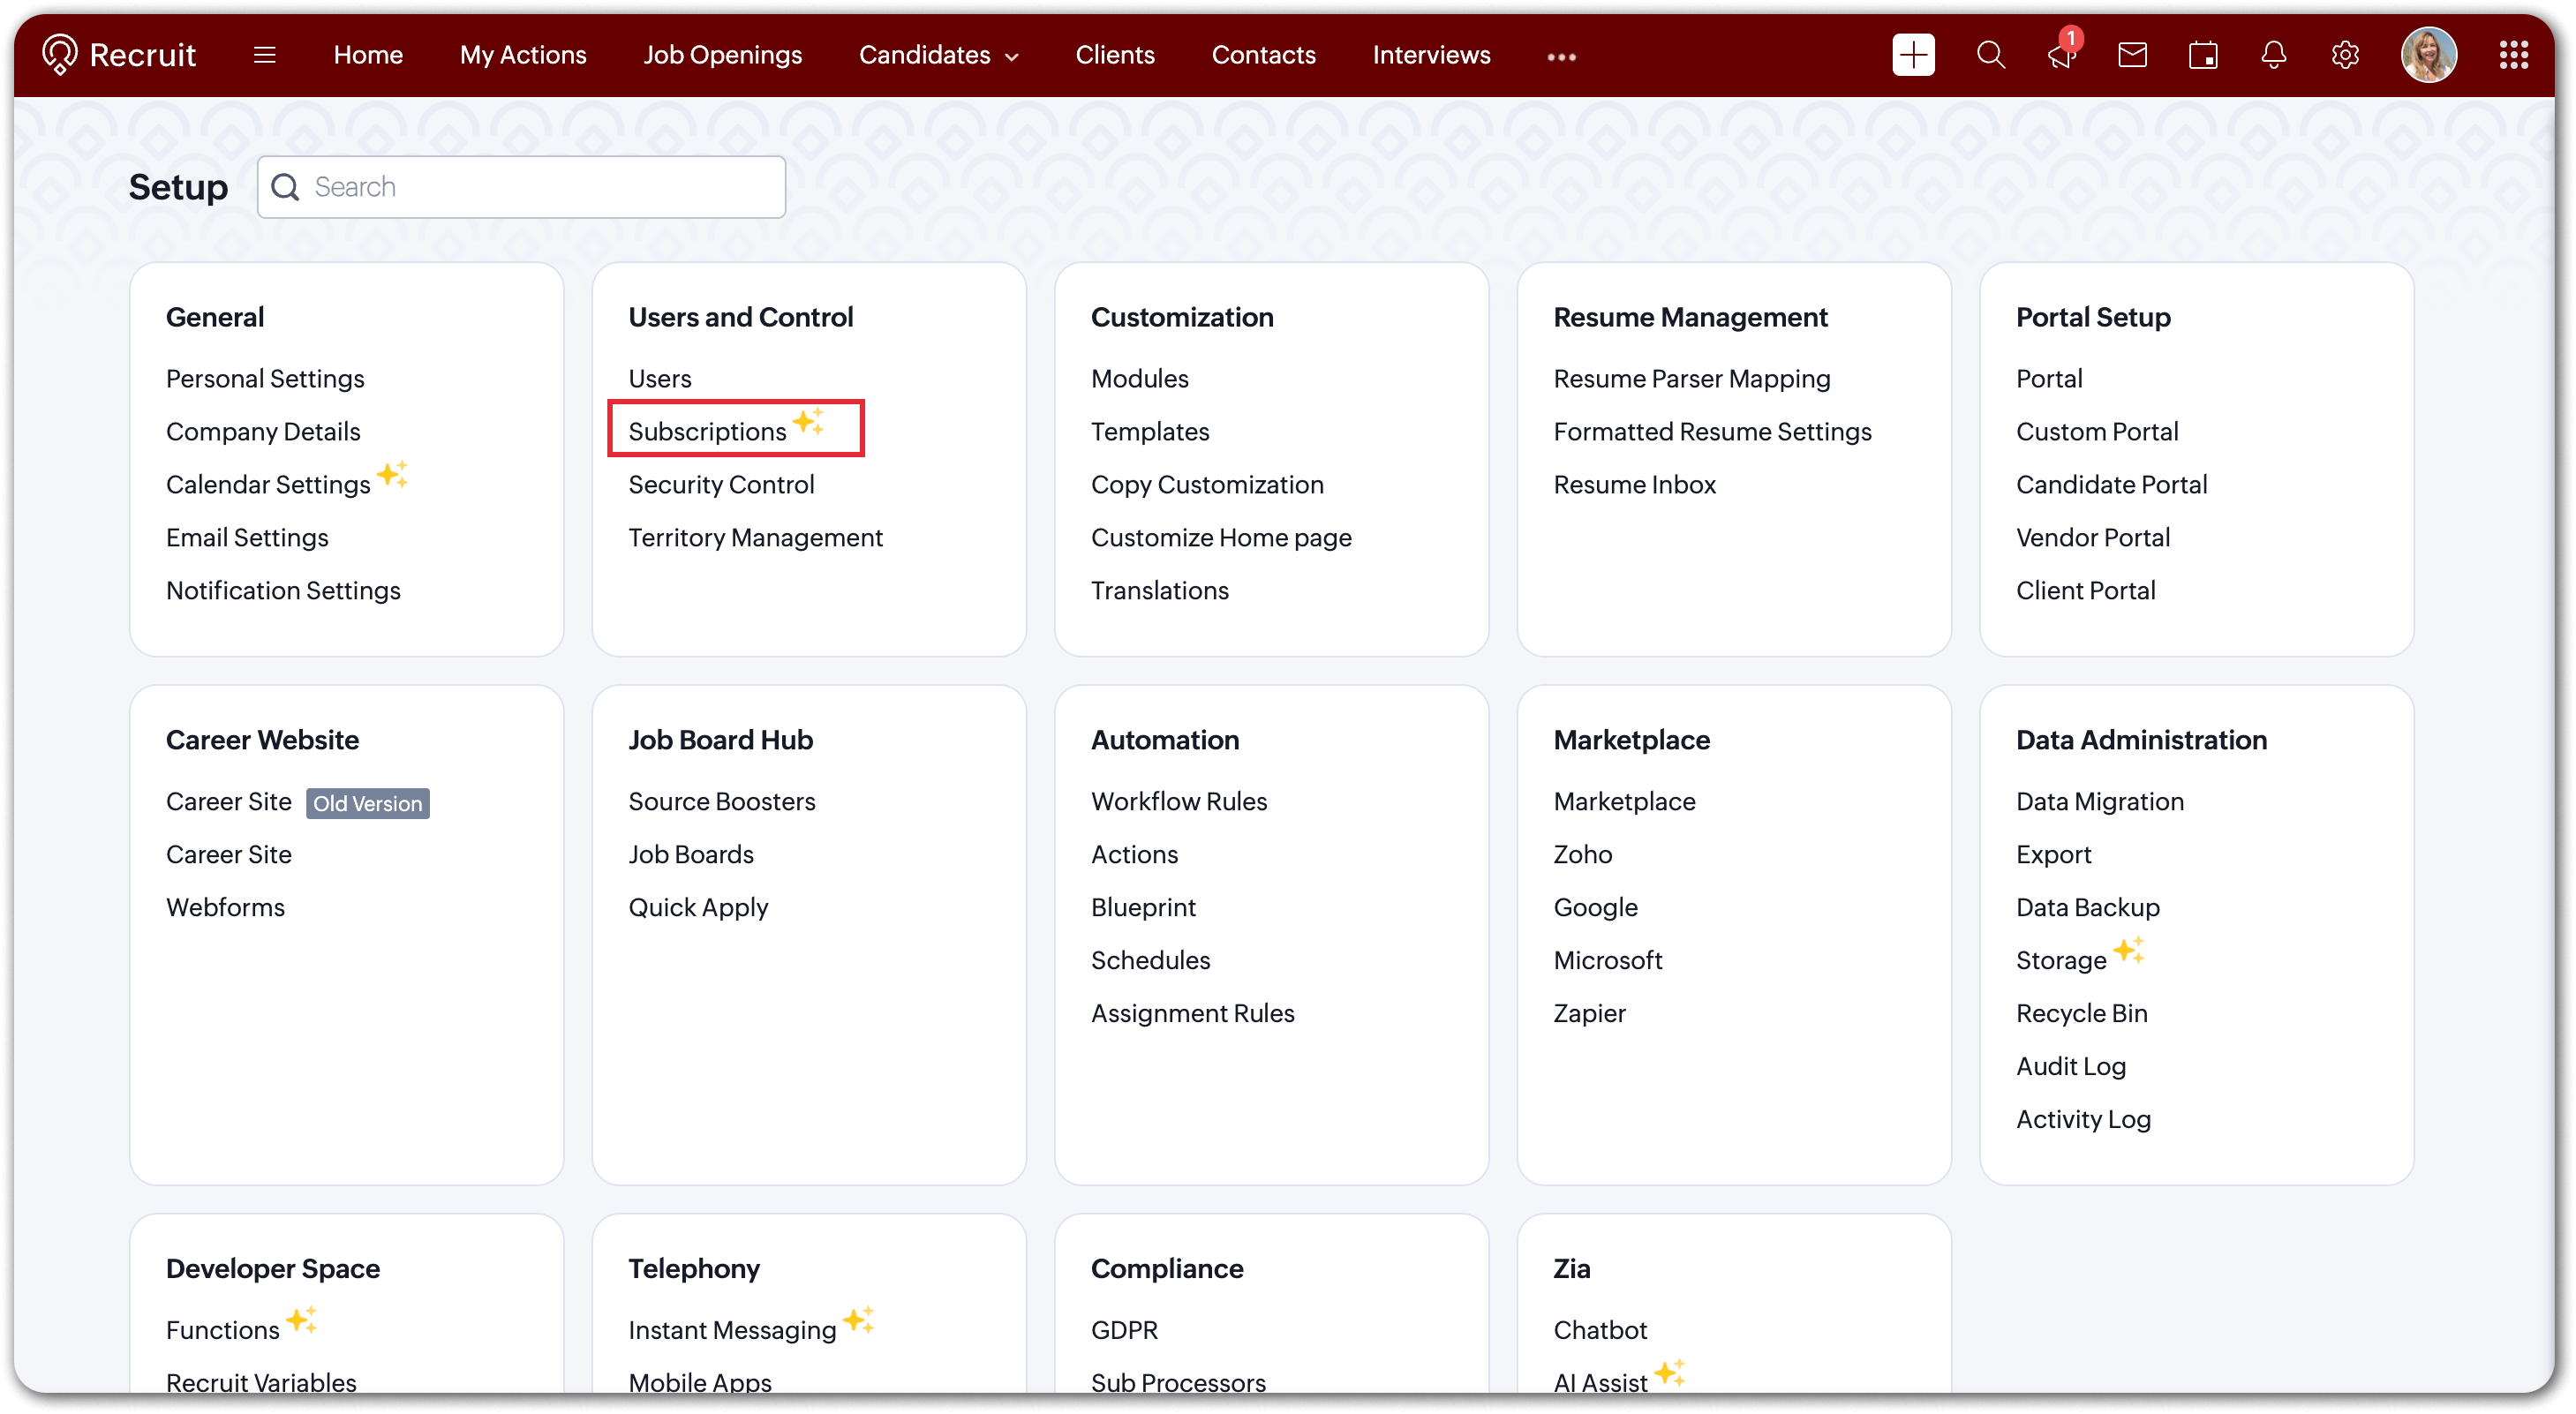
Task: Open Workflow Rules under Automation
Action: pos(1178,801)
